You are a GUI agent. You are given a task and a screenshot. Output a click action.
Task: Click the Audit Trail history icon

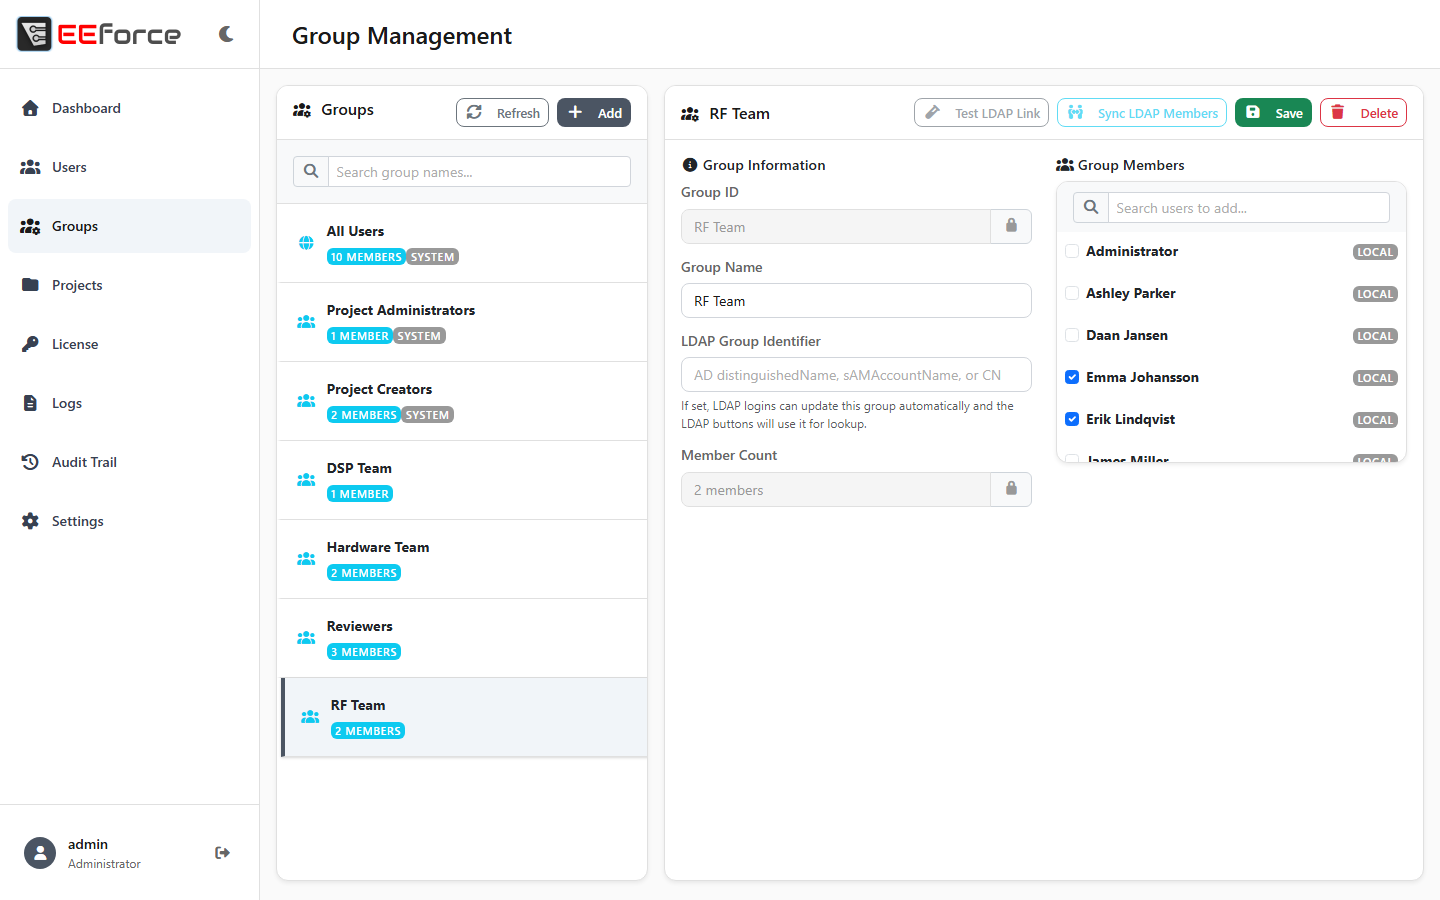click(30, 462)
